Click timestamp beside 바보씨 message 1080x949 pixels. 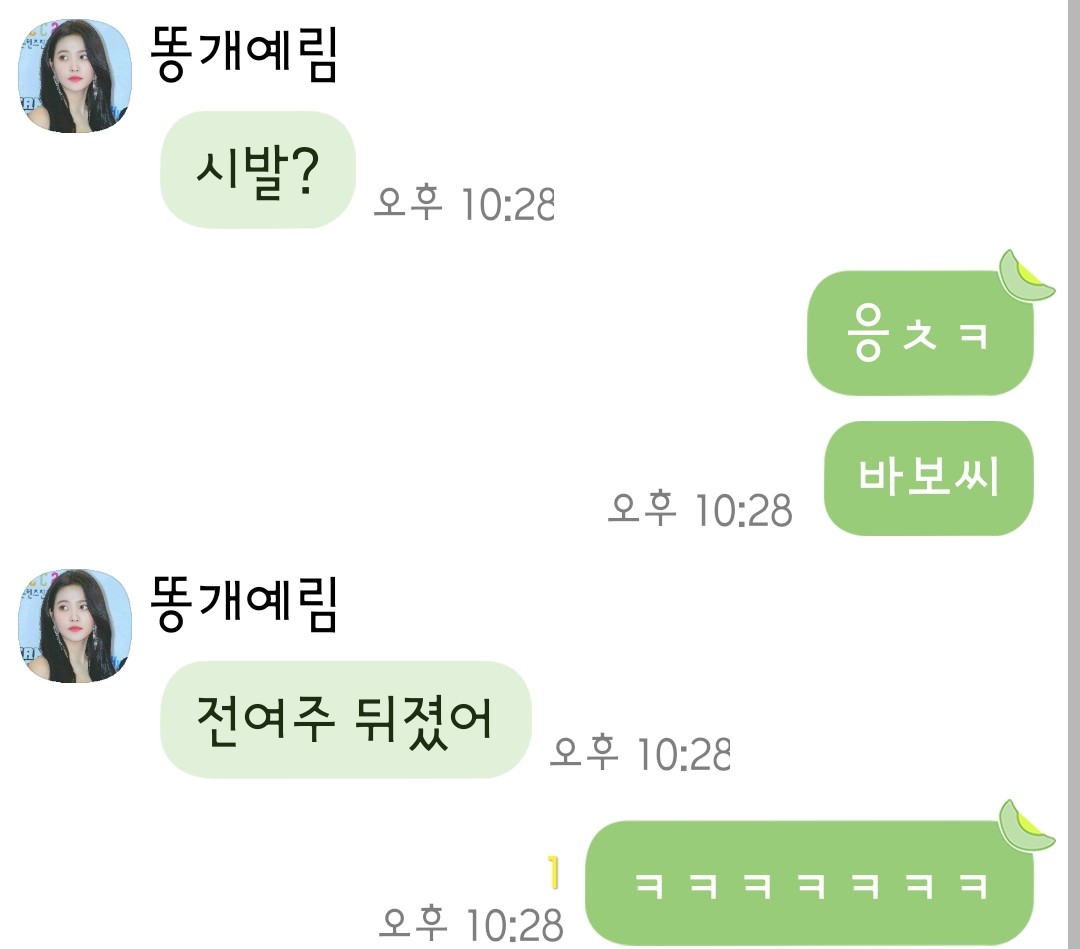point(700,510)
